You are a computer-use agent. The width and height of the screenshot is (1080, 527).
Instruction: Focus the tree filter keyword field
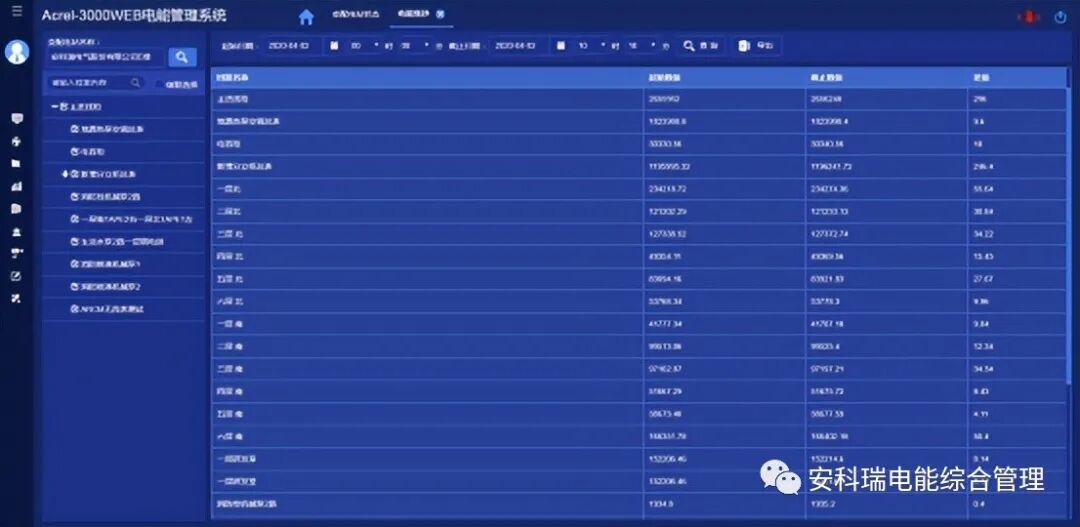pos(96,83)
